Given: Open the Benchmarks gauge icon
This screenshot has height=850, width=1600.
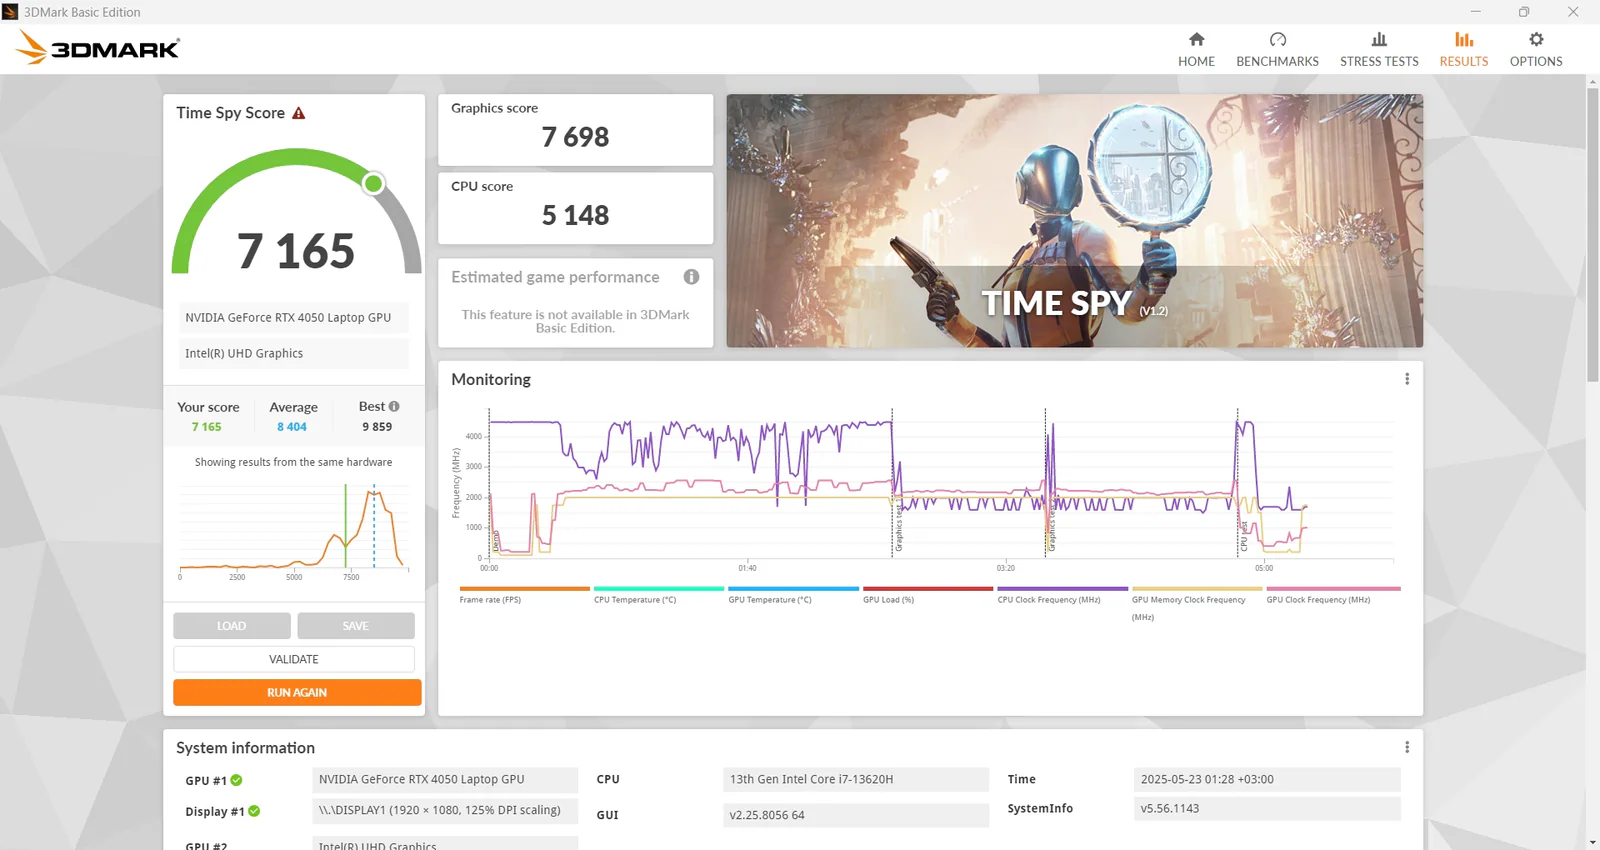Looking at the screenshot, I should coord(1277,40).
